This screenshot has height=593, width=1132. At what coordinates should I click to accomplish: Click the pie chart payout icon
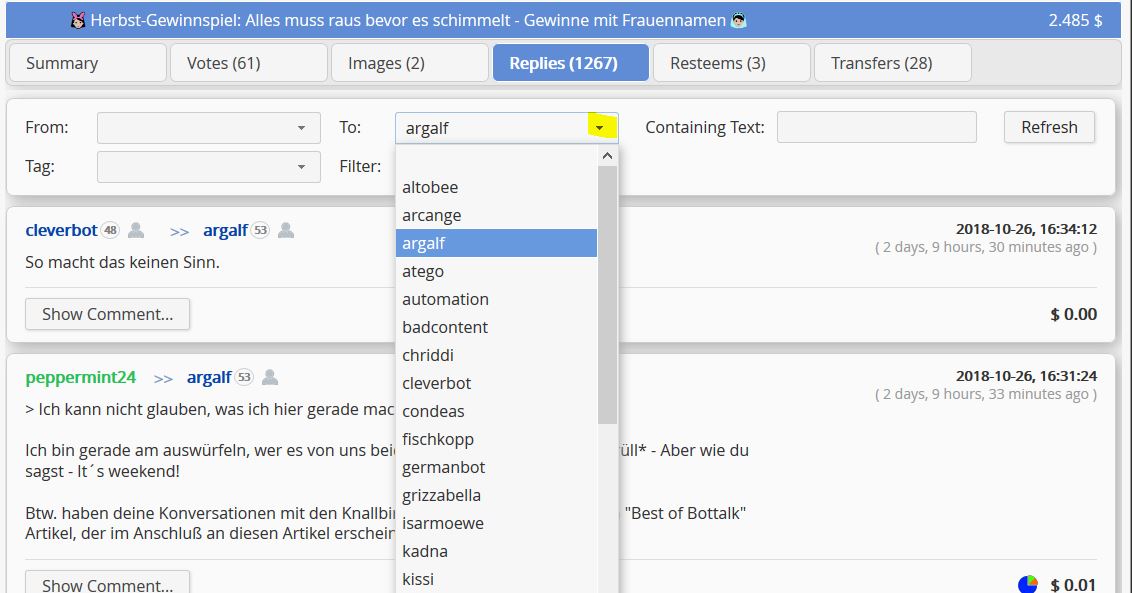(x=1027, y=584)
